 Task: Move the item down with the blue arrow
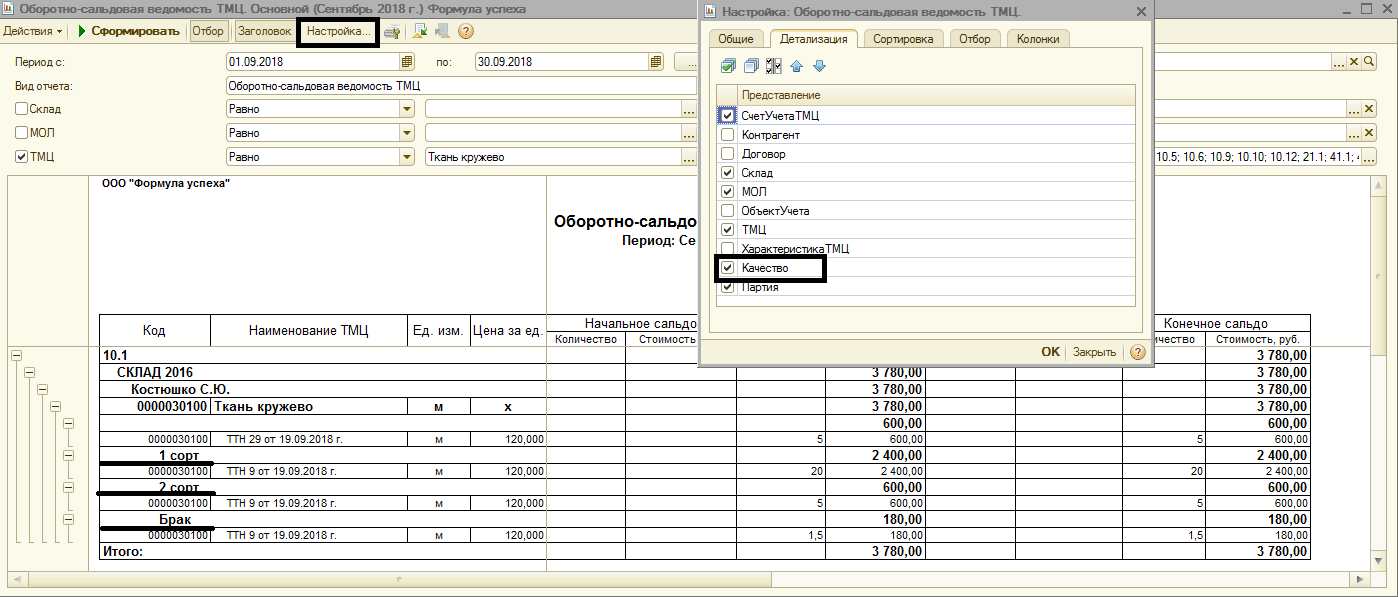pyautogui.click(x=819, y=66)
